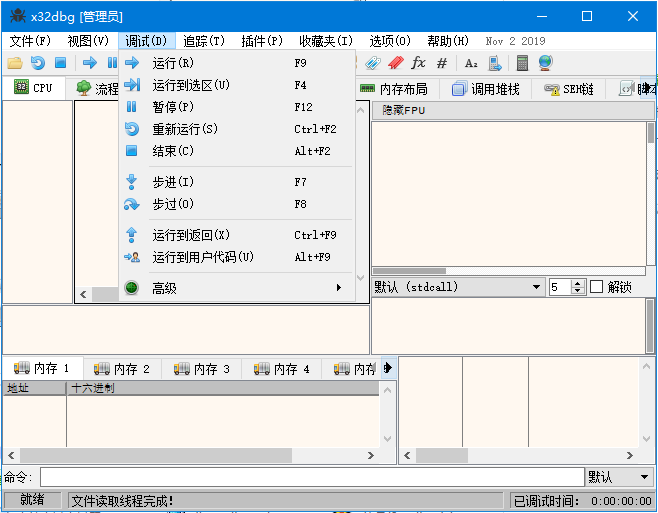
Task: Click stack pane scroll right arrow
Action: click(x=630, y=455)
